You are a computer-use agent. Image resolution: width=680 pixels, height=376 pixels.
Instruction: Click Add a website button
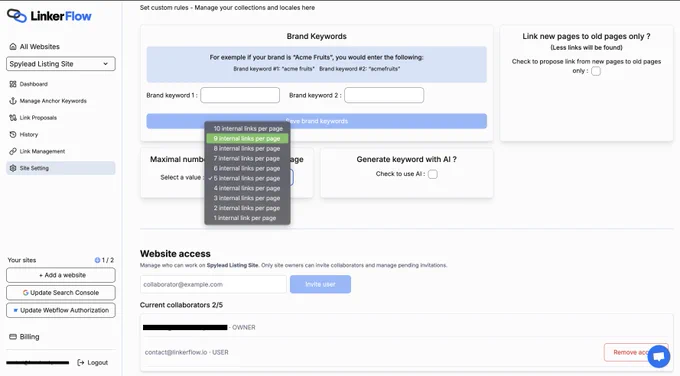click(61, 275)
